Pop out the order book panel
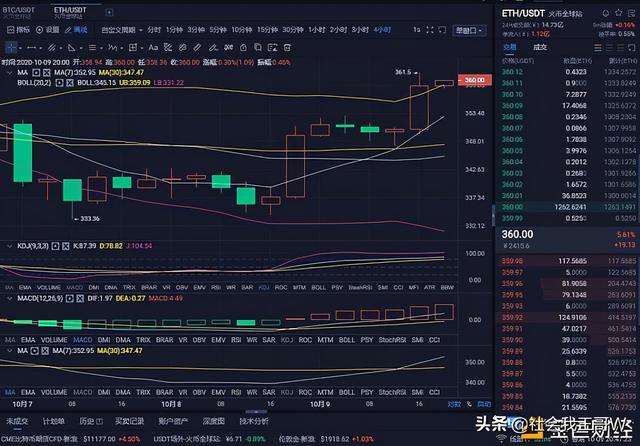The height and width of the screenshot is (446, 640). pyautogui.click(x=630, y=47)
